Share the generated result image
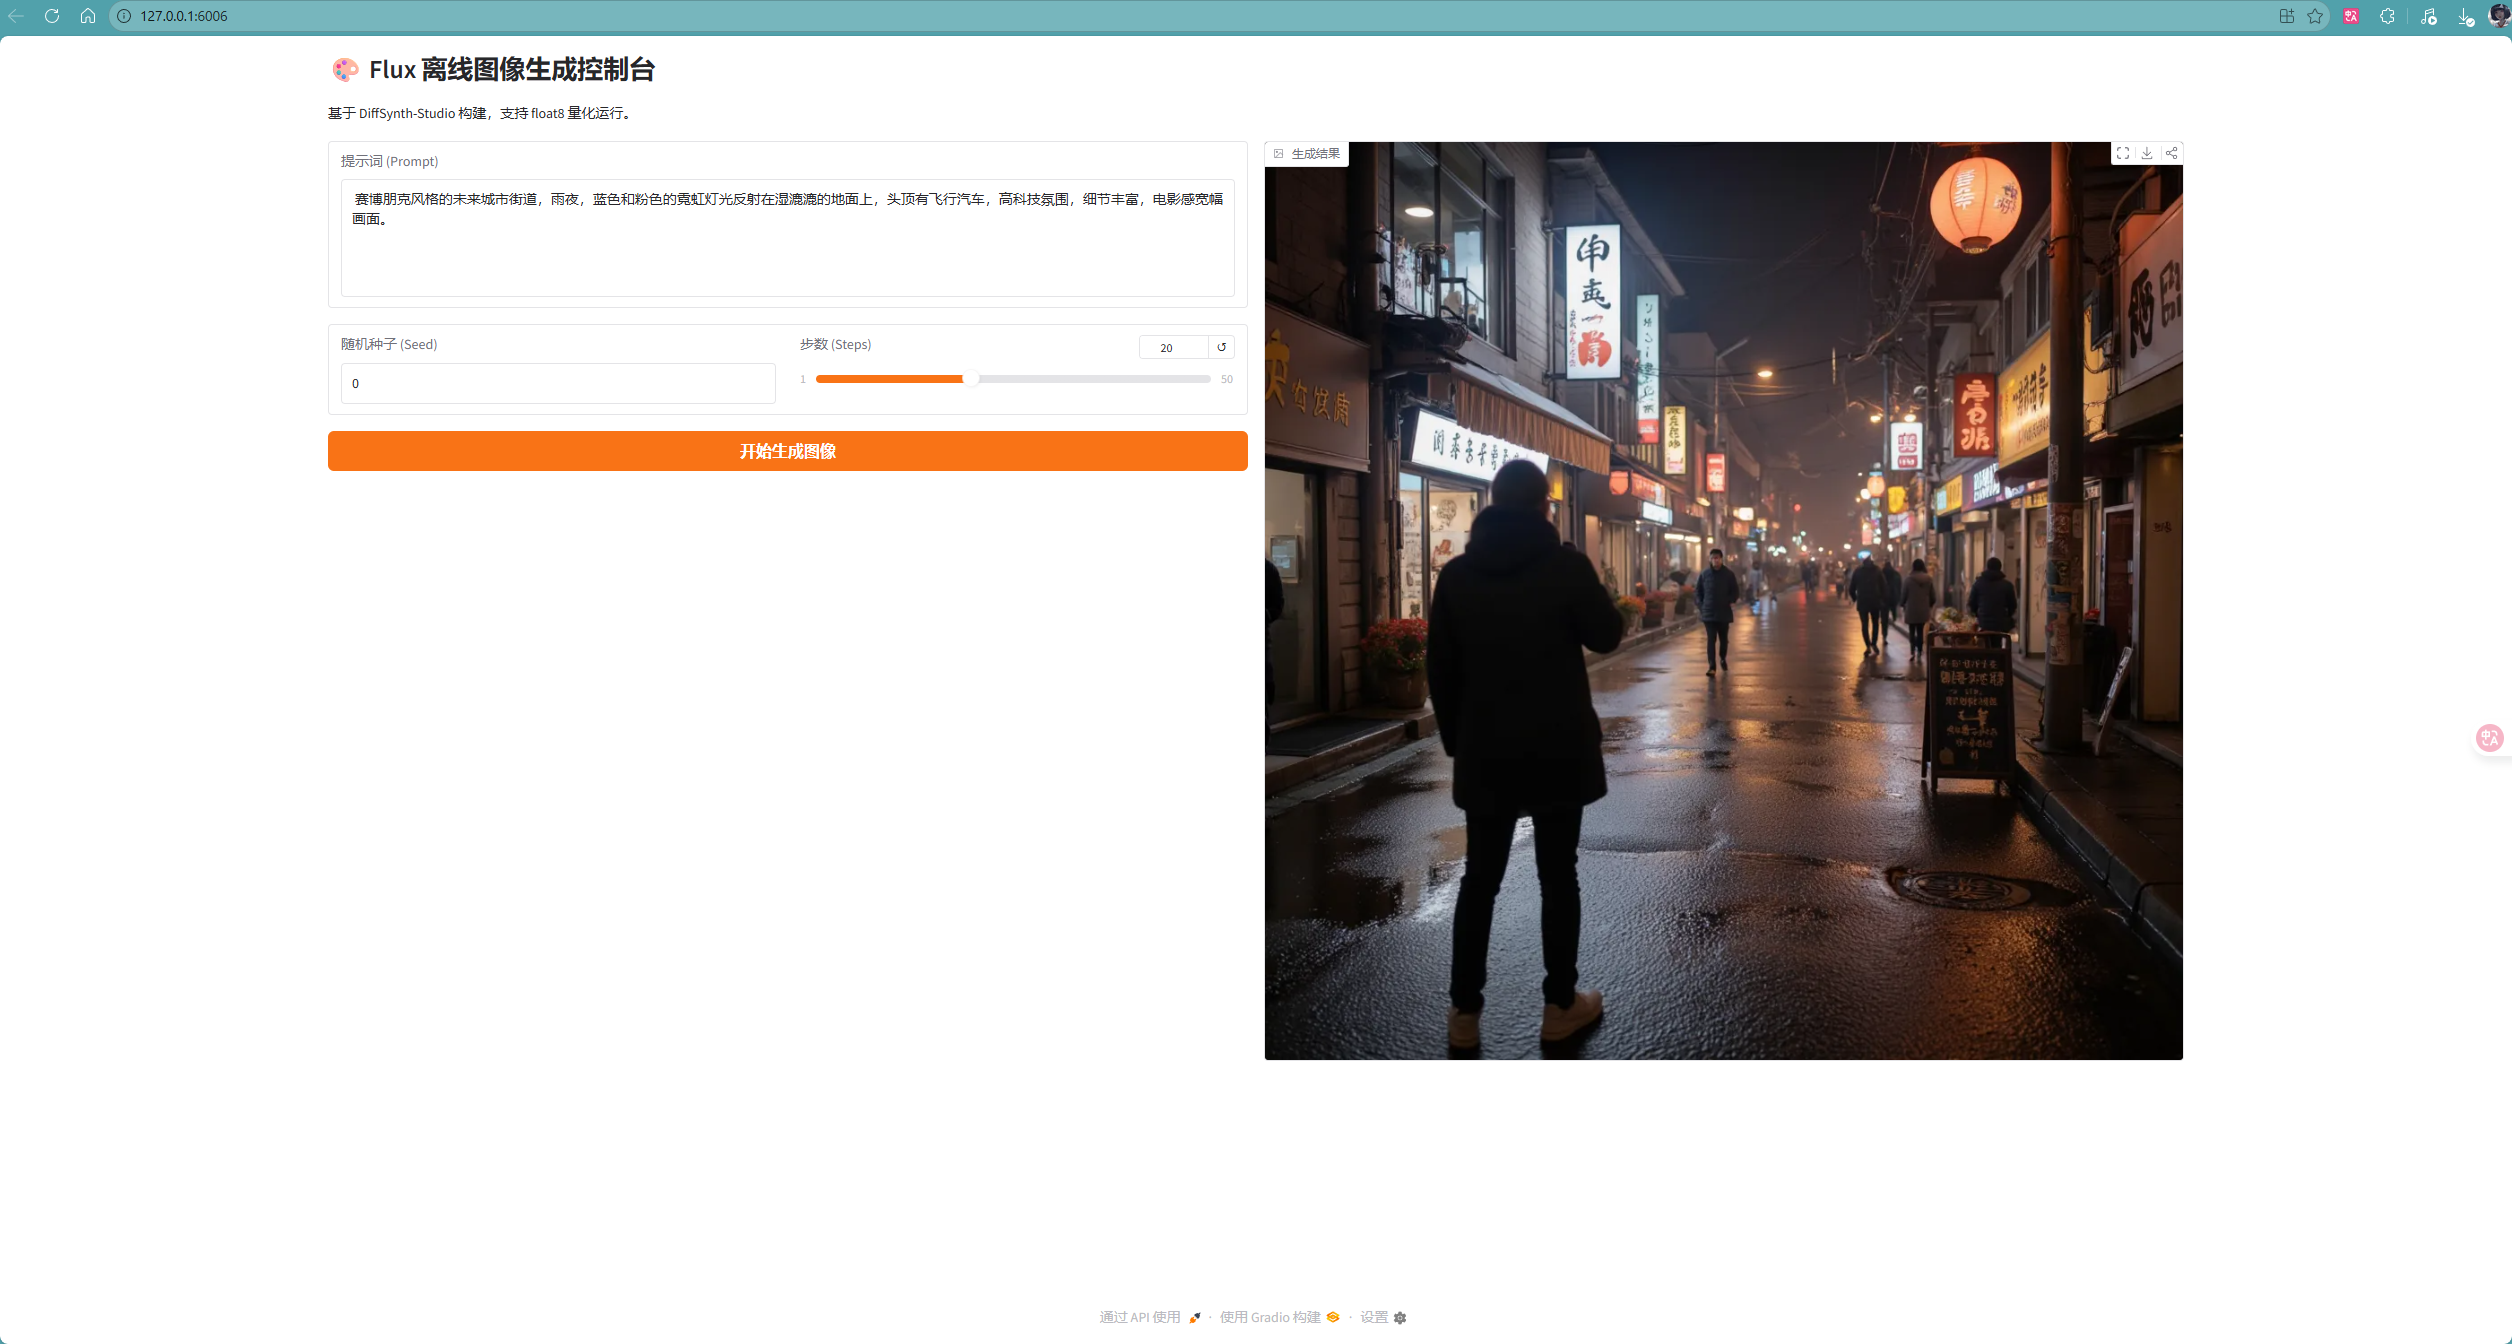Viewport: 2512px width, 1344px height. click(2171, 153)
